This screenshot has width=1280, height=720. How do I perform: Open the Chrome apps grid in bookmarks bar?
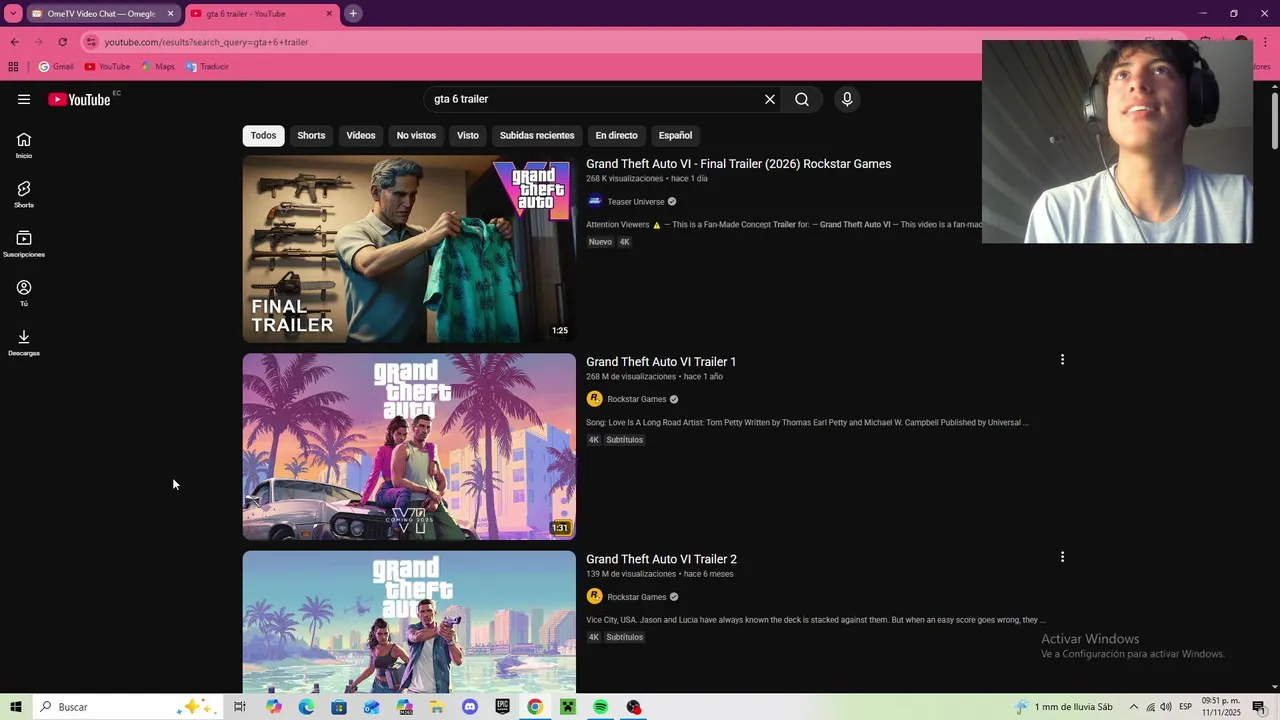[x=13, y=66]
